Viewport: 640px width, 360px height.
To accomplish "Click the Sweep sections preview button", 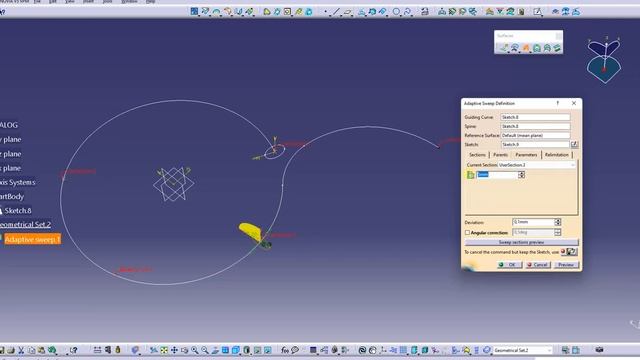I will (521, 242).
